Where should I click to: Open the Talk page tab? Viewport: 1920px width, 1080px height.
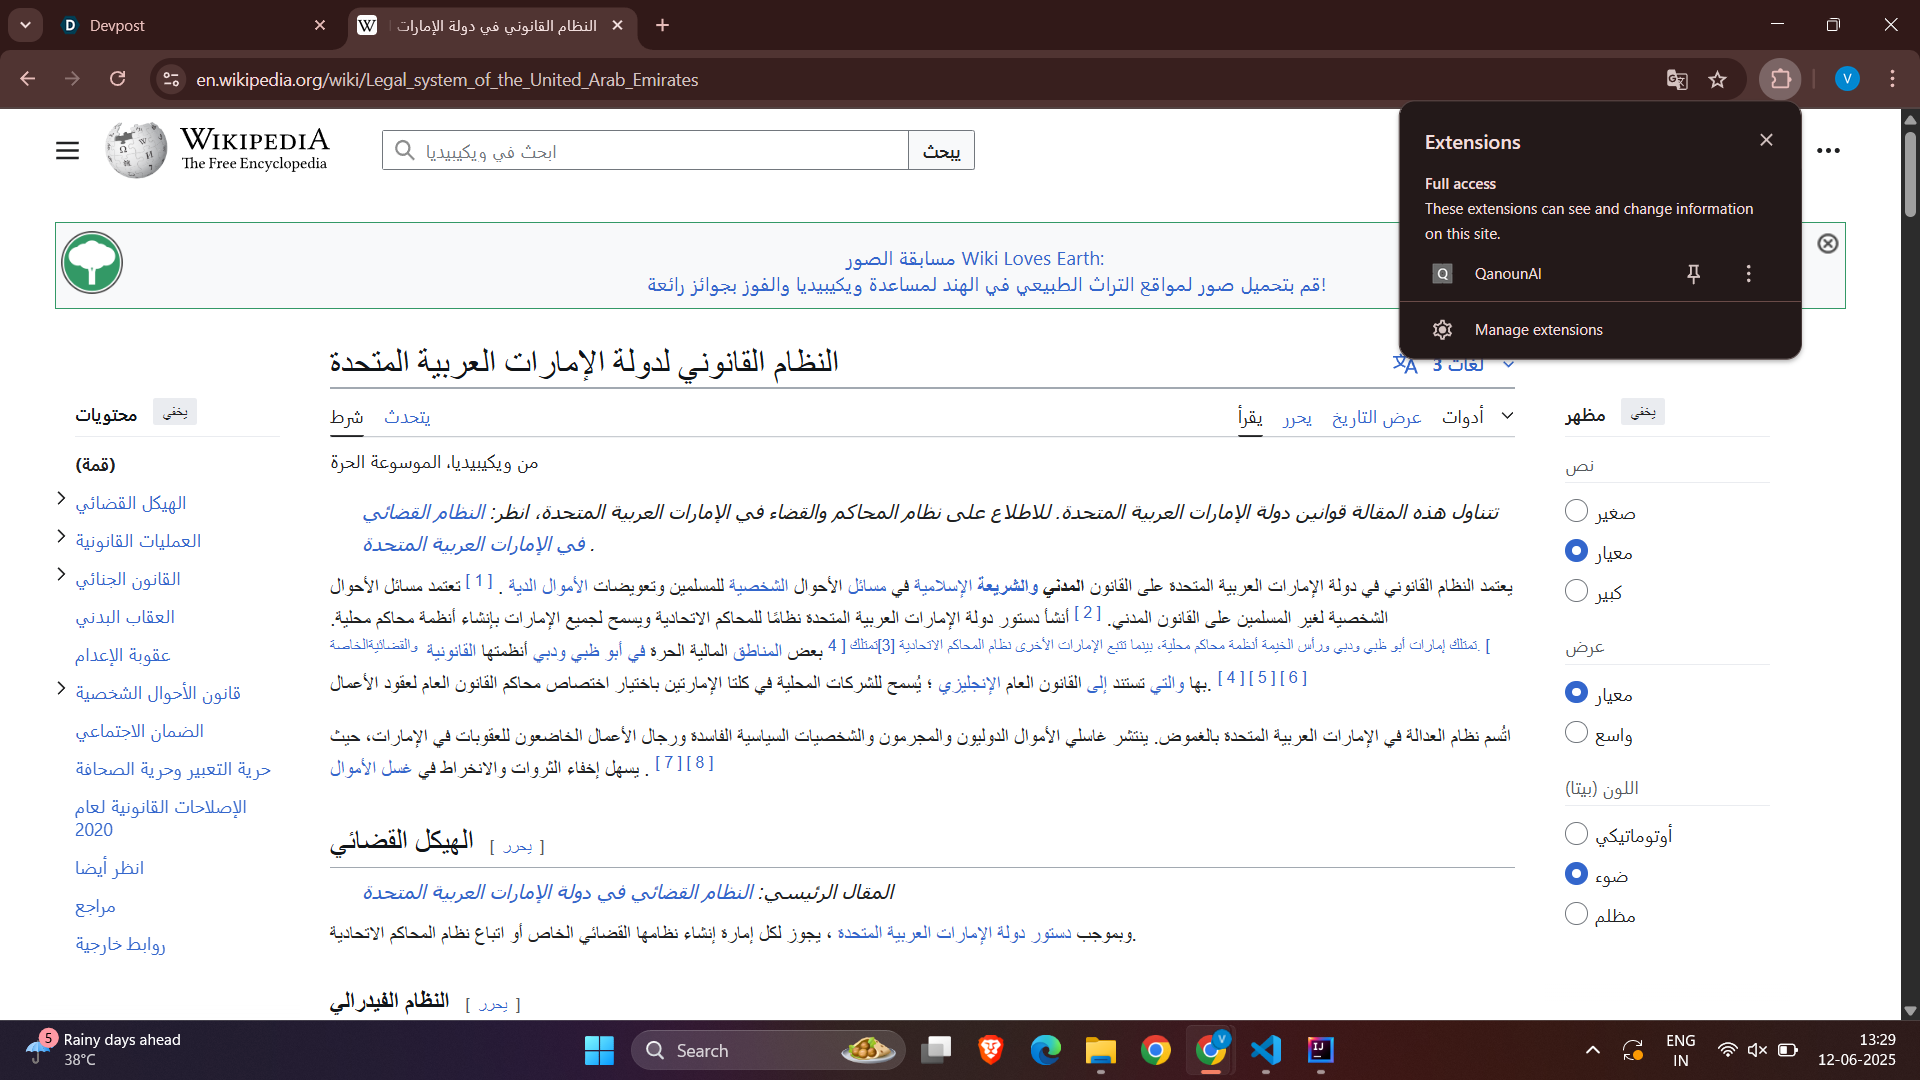point(407,417)
